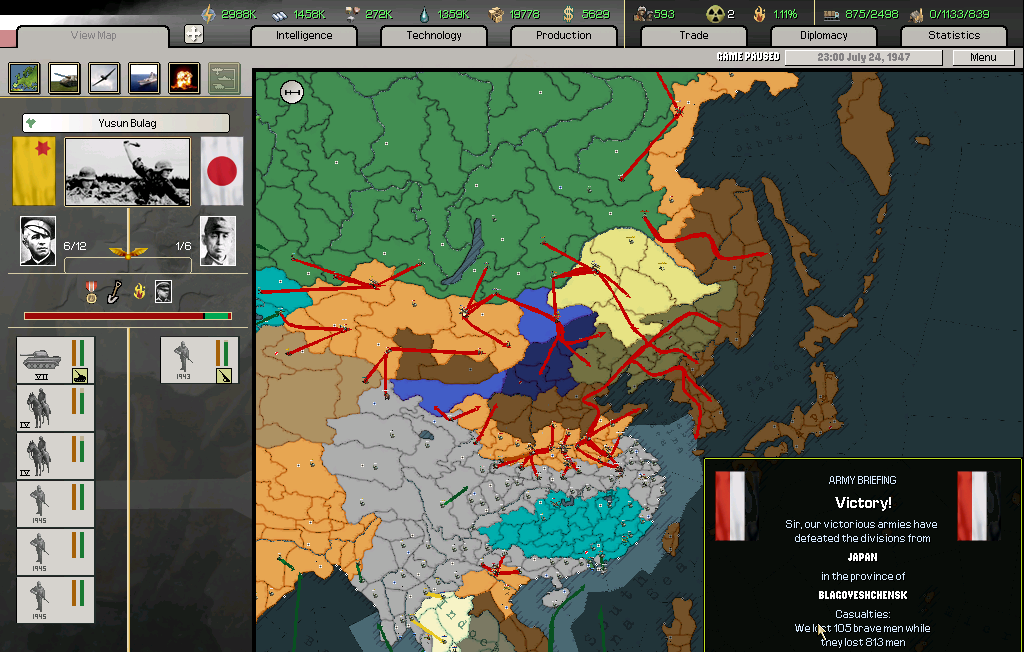Click the Menu button
The height and width of the screenshot is (652, 1024).
[983, 57]
